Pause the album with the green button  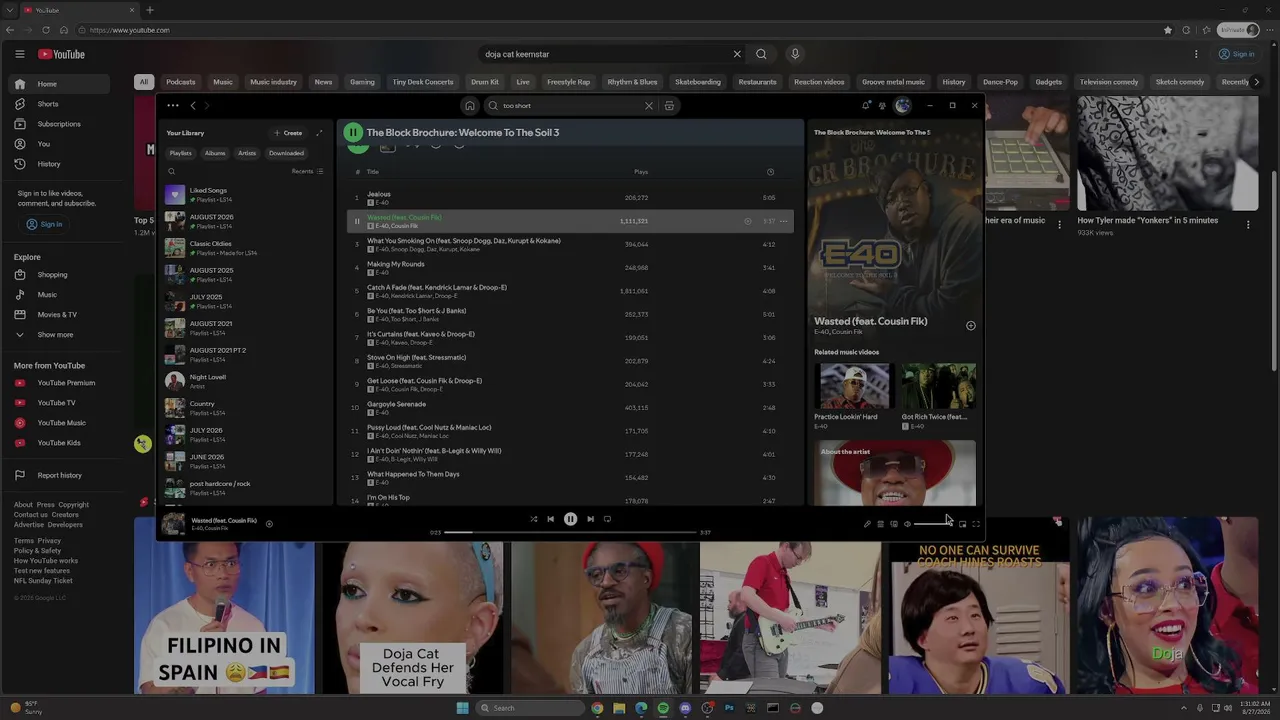353,132
